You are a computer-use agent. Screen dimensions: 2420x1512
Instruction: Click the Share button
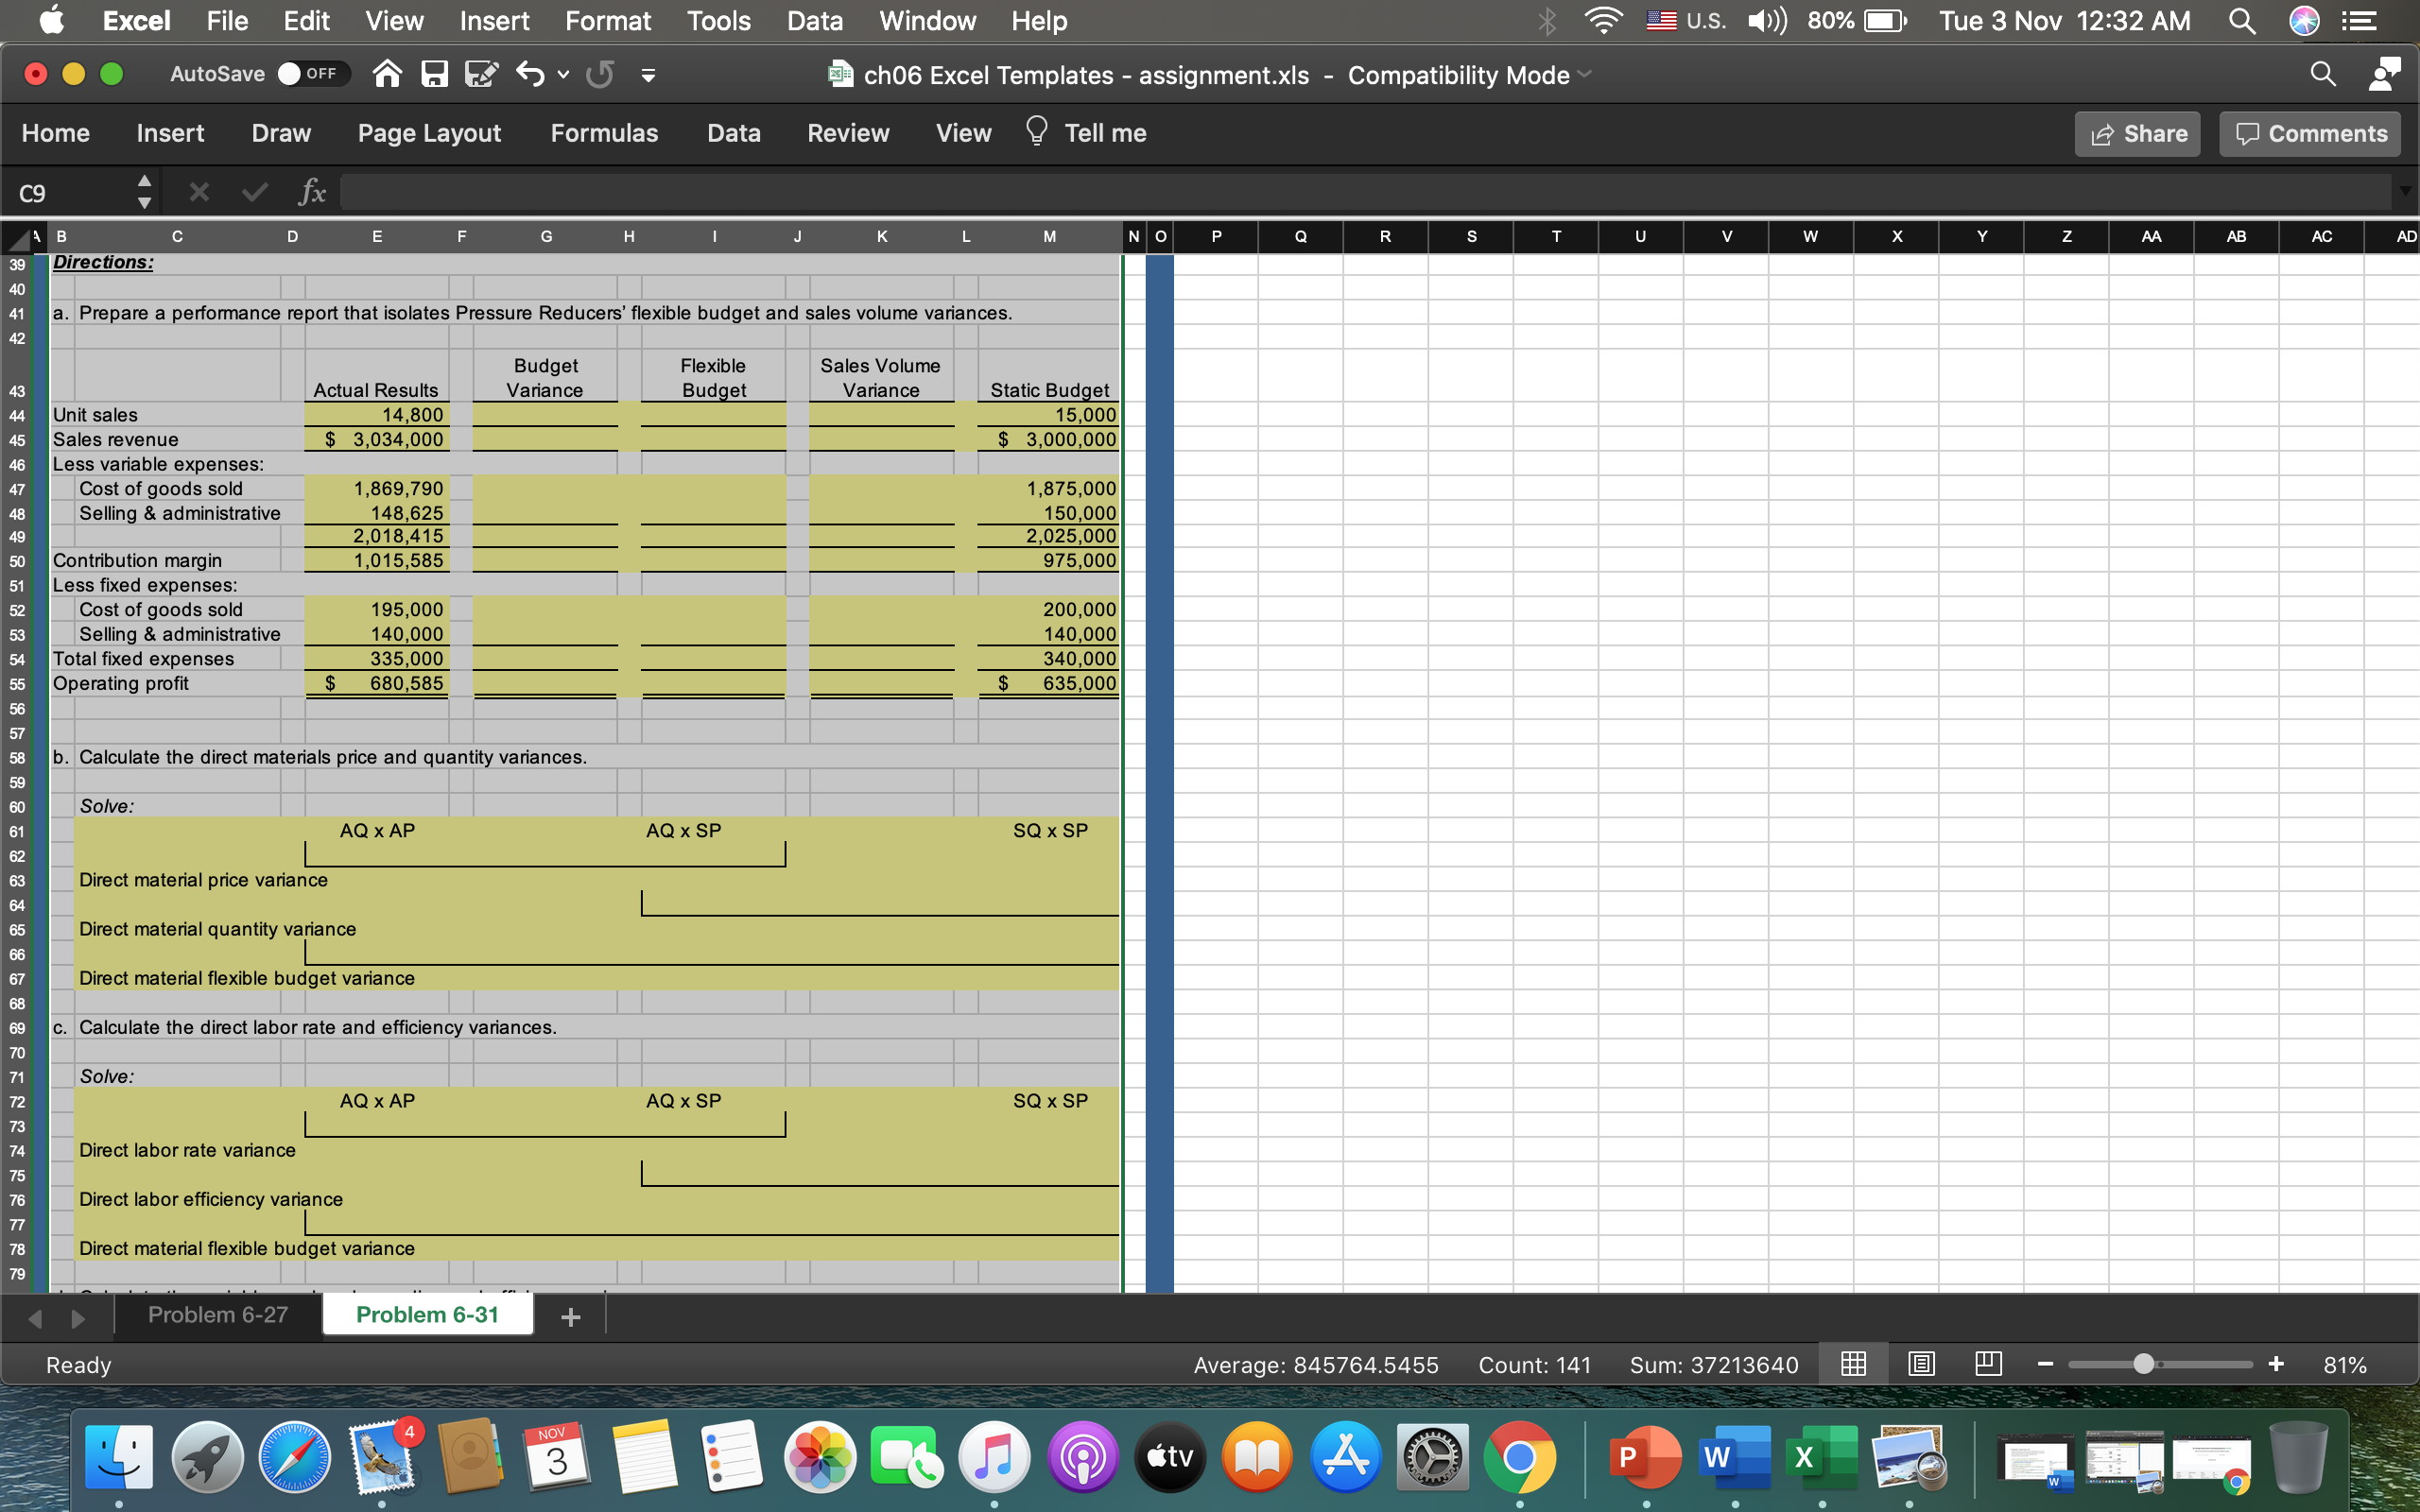2137,133
